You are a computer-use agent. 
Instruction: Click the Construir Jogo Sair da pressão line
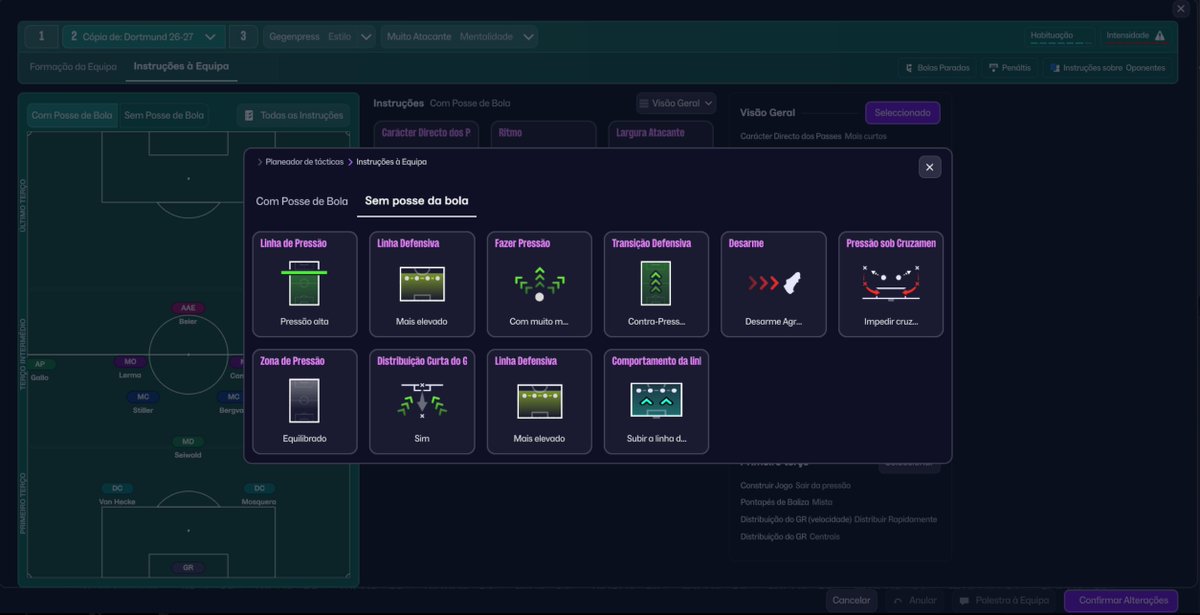(796, 485)
